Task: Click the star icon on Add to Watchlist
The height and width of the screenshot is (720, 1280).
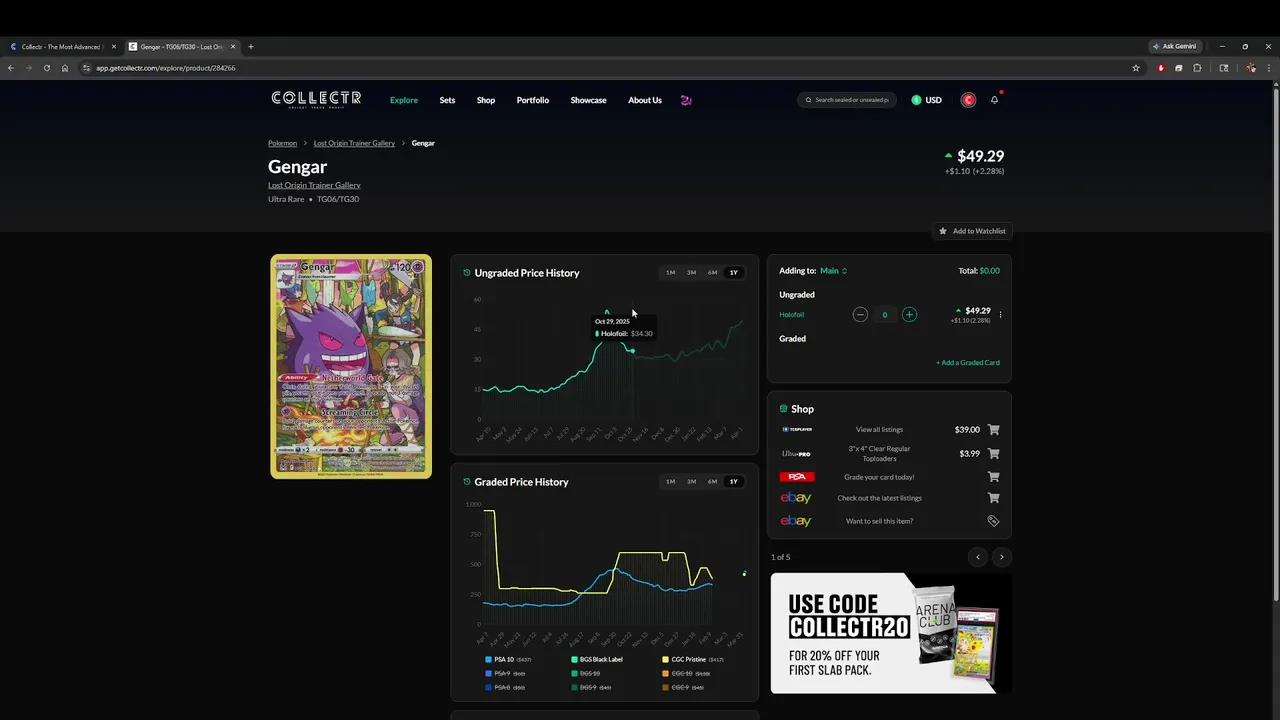Action: (942, 231)
